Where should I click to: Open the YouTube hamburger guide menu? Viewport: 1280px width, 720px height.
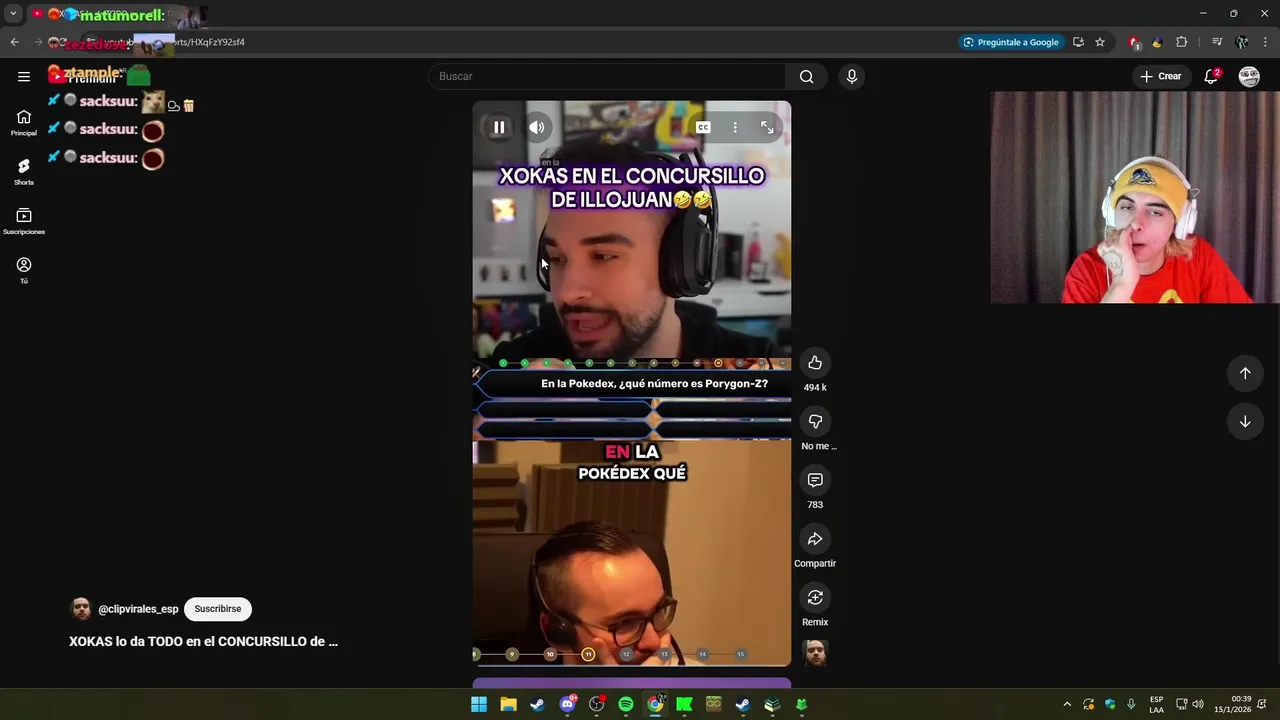(x=24, y=76)
